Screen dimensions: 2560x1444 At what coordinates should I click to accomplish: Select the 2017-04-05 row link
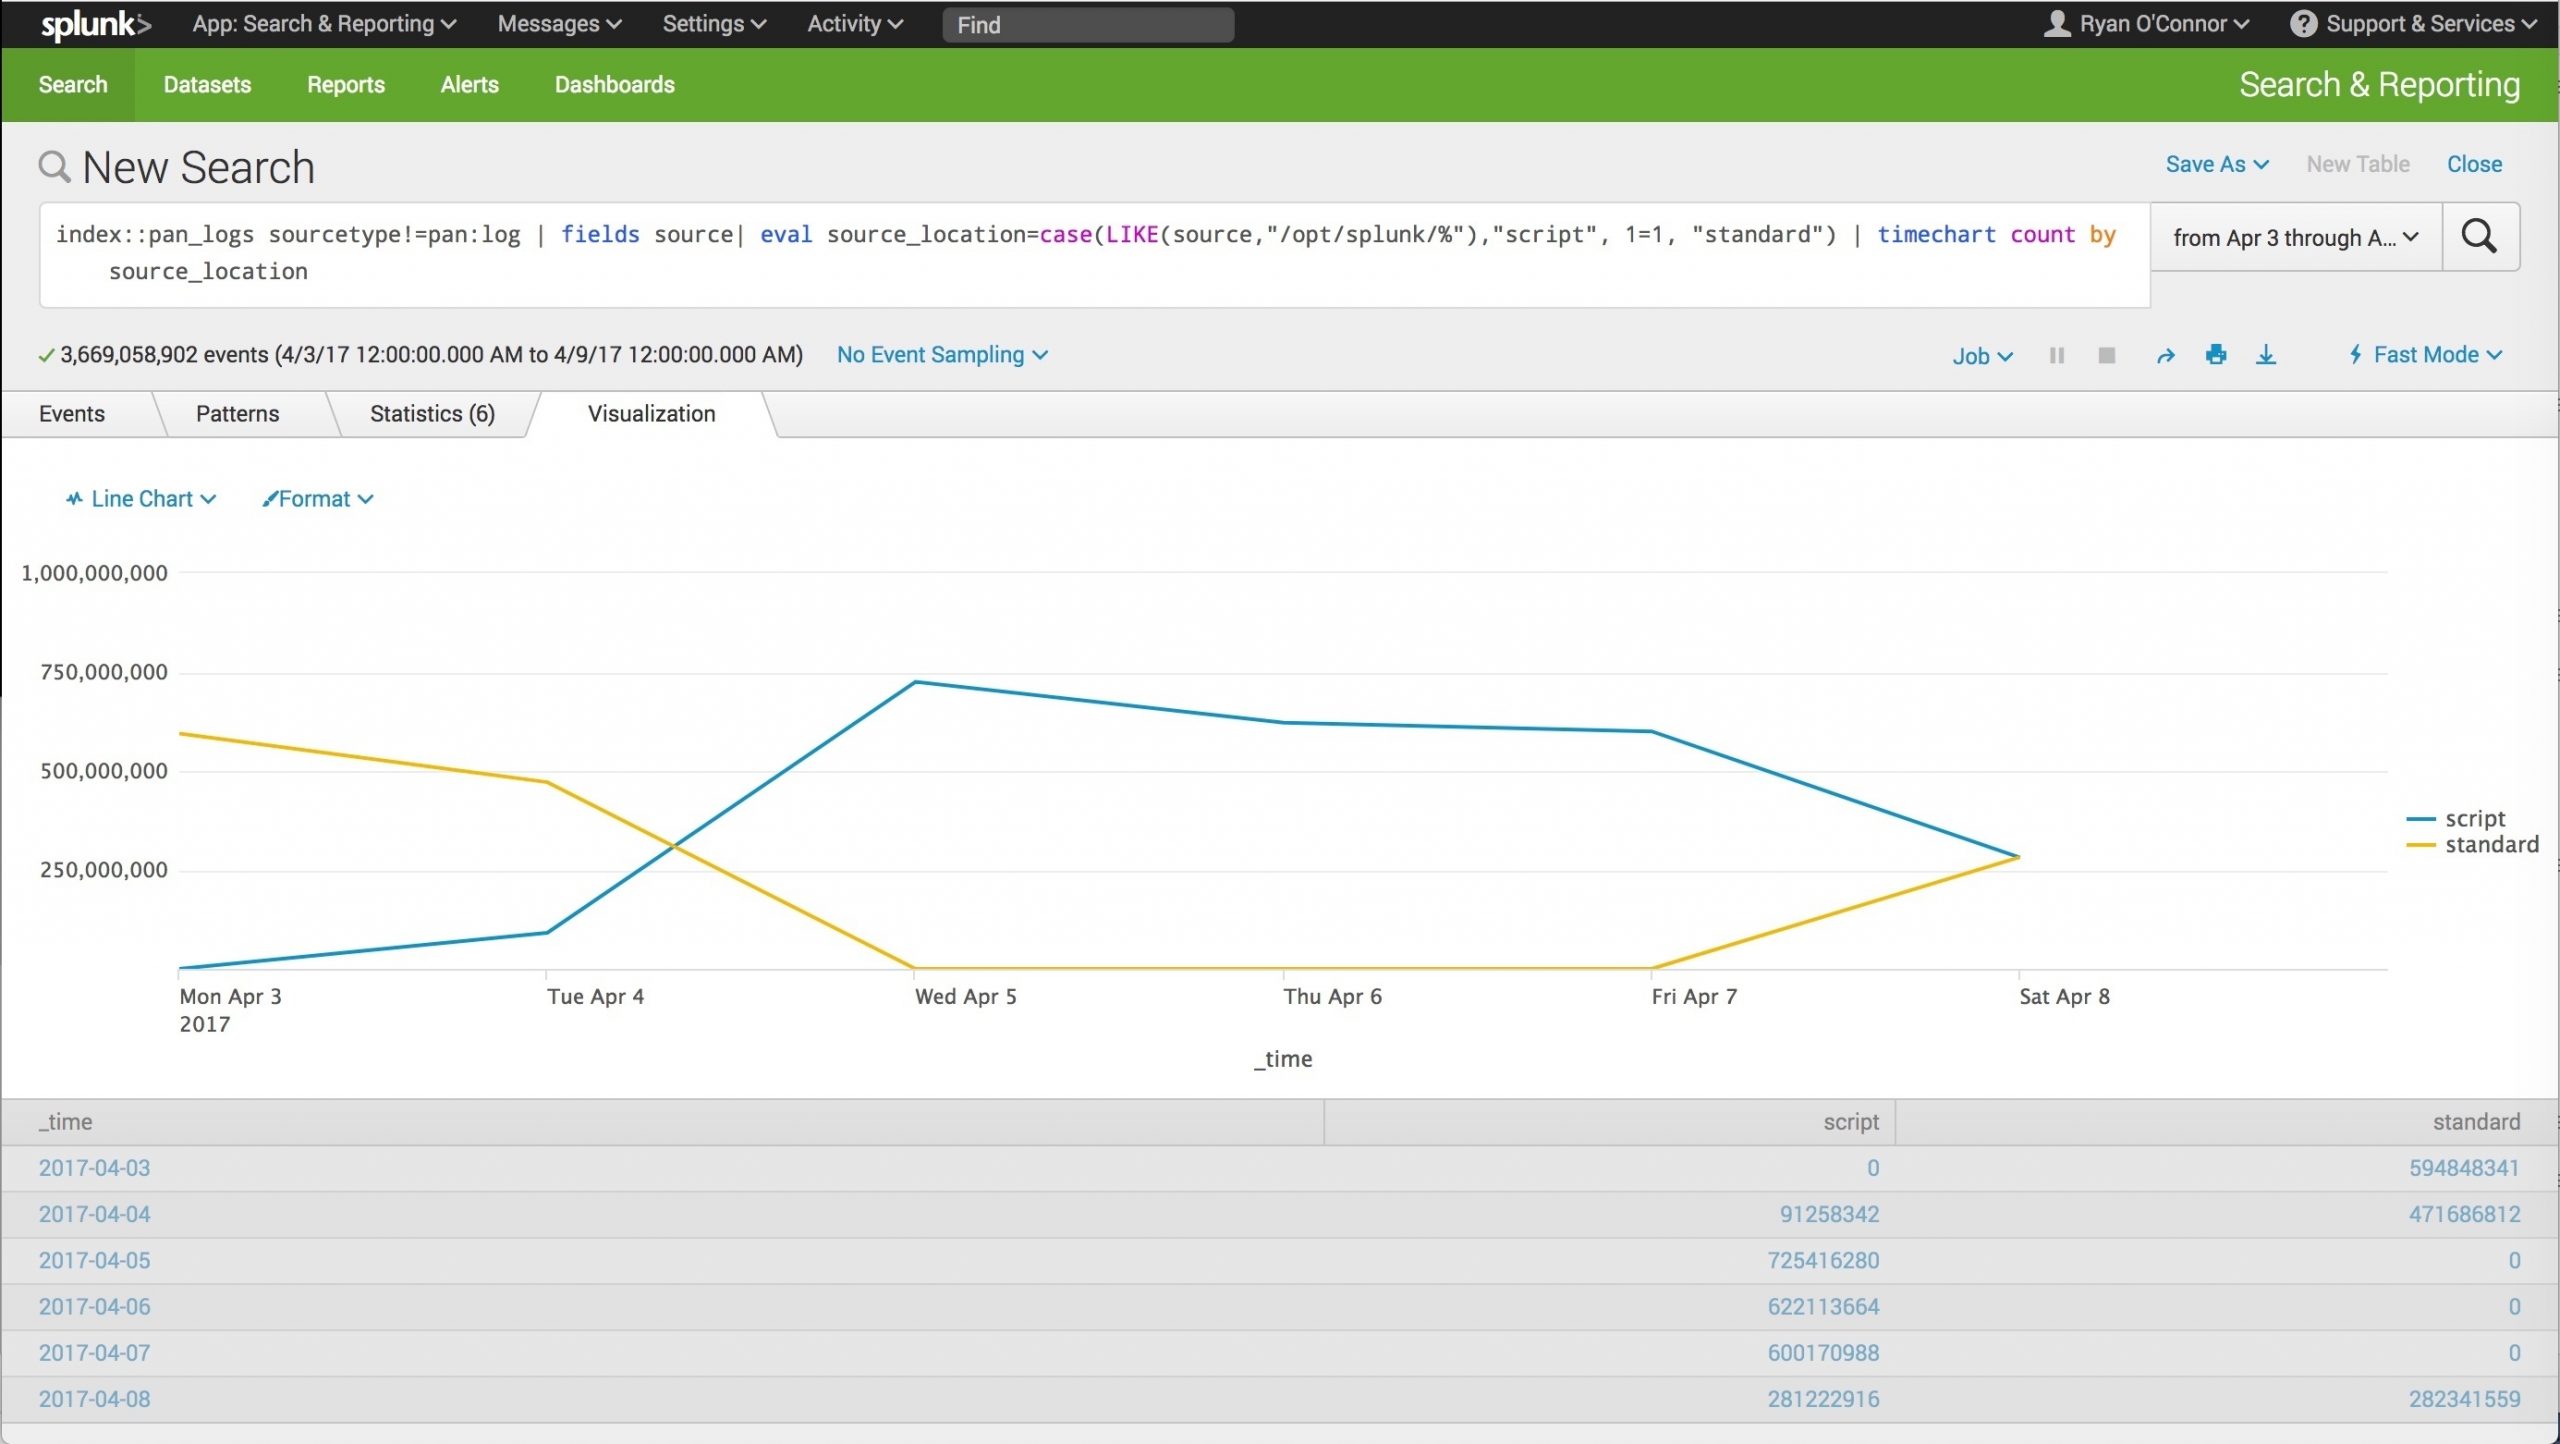point(94,1260)
